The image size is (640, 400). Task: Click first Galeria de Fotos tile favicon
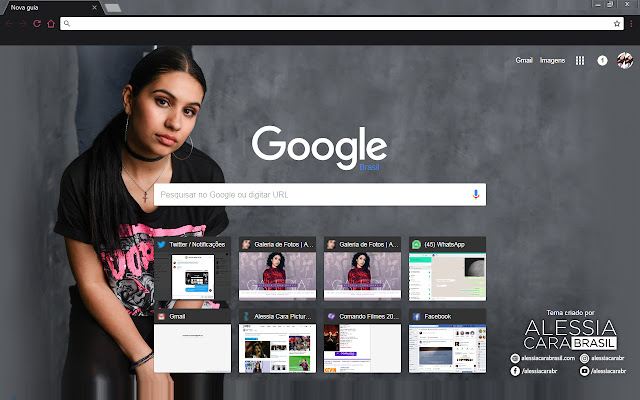(x=246, y=244)
